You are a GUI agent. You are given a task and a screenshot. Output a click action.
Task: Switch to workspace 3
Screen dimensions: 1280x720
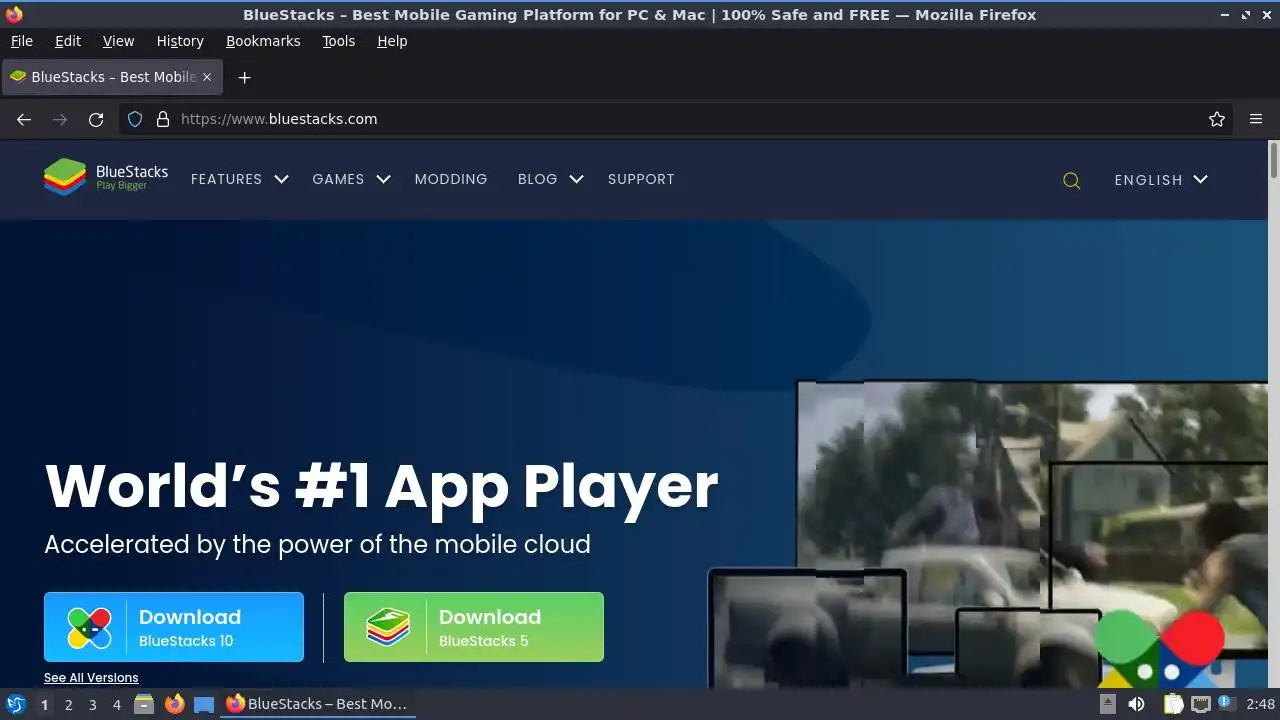92,704
